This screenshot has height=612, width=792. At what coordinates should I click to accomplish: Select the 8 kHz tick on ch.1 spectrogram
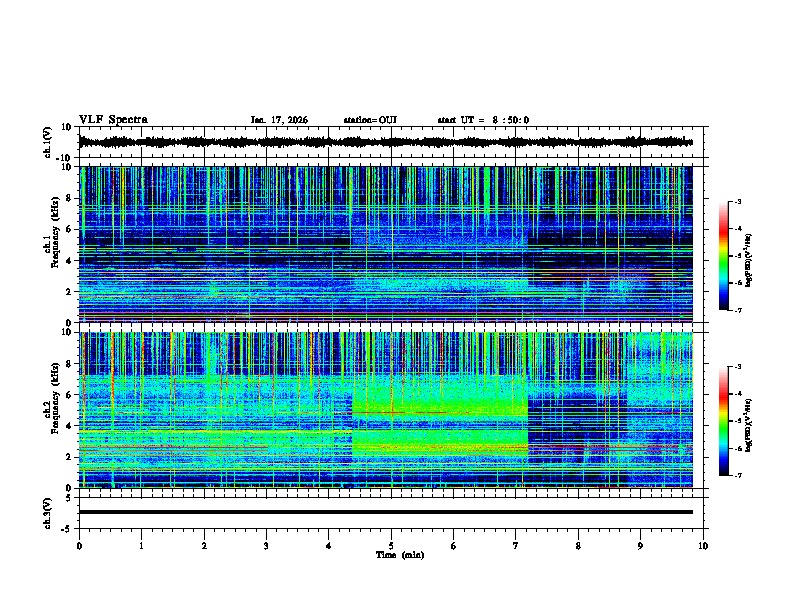pos(69,198)
